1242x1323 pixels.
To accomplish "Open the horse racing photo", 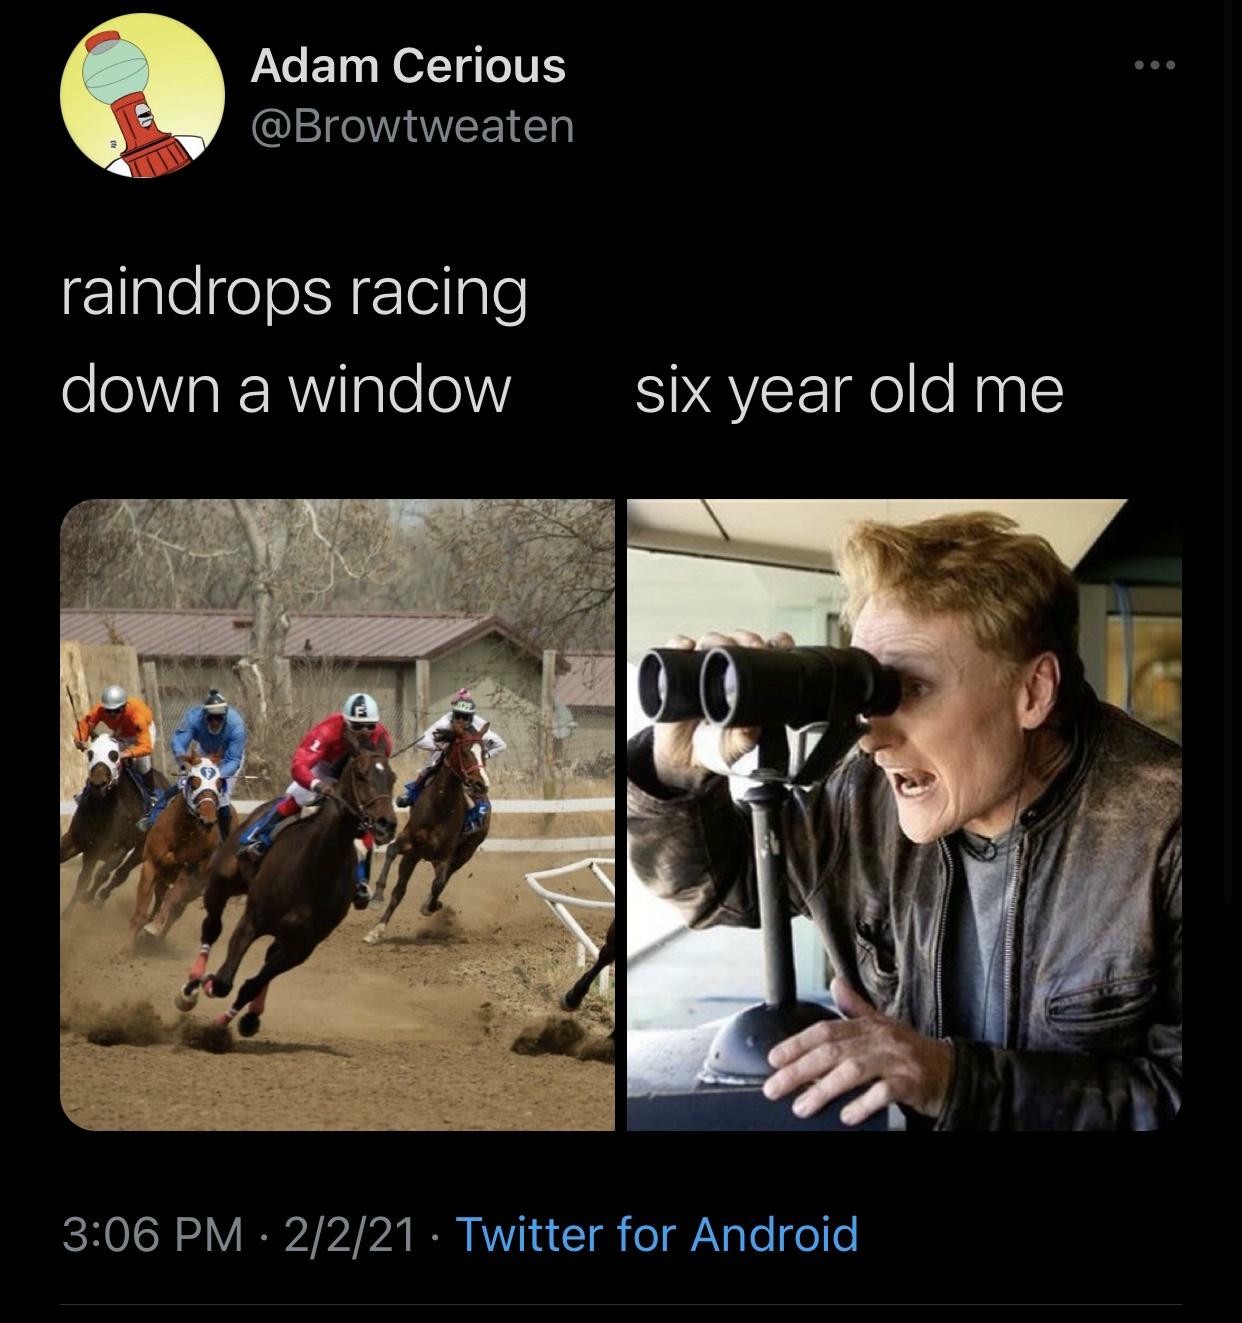I will [x=337, y=814].
